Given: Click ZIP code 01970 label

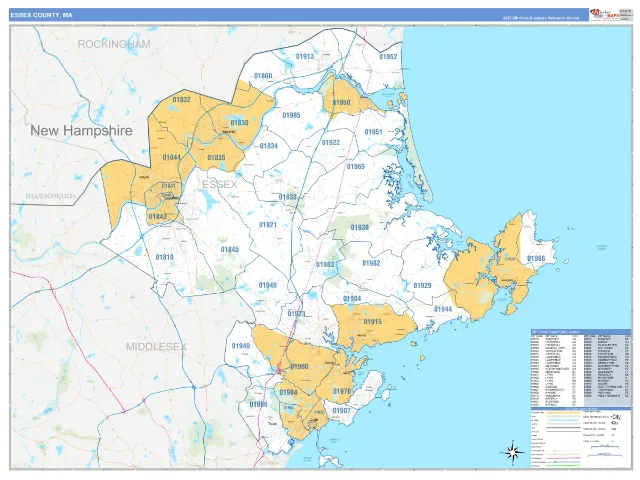Looking at the screenshot, I should pyautogui.click(x=342, y=391).
